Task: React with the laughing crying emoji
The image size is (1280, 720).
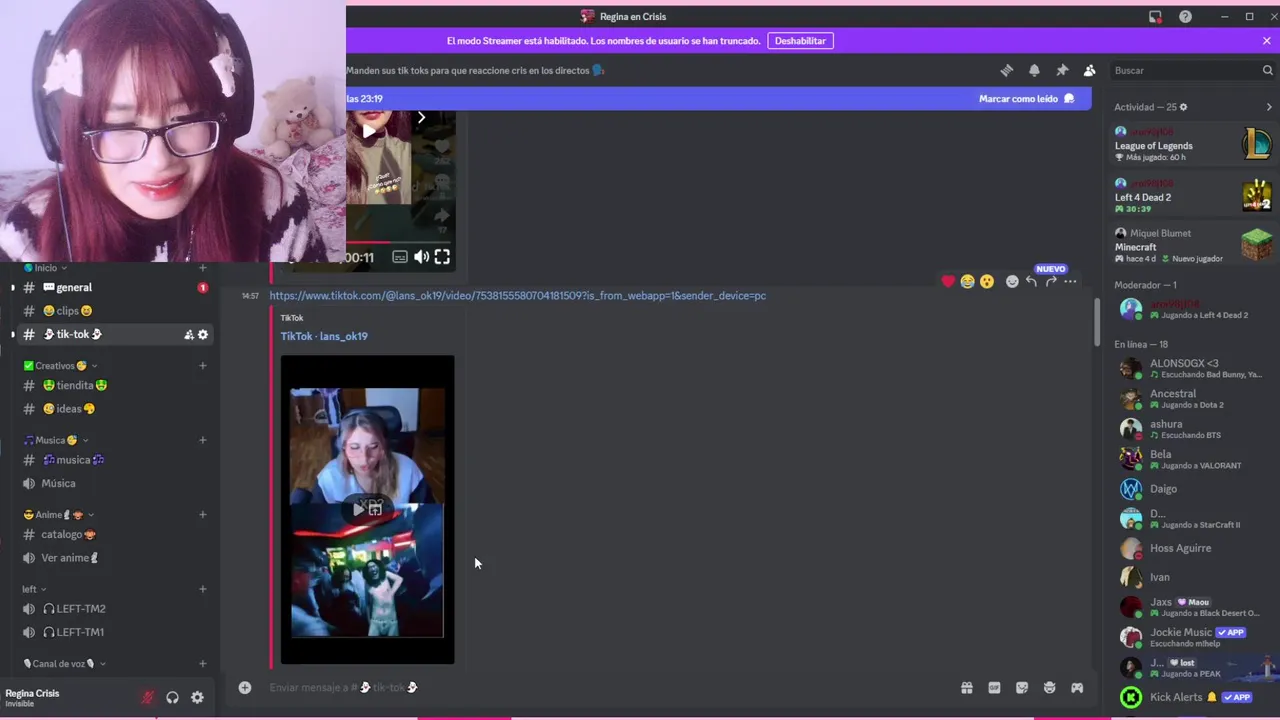Action: coord(967,282)
